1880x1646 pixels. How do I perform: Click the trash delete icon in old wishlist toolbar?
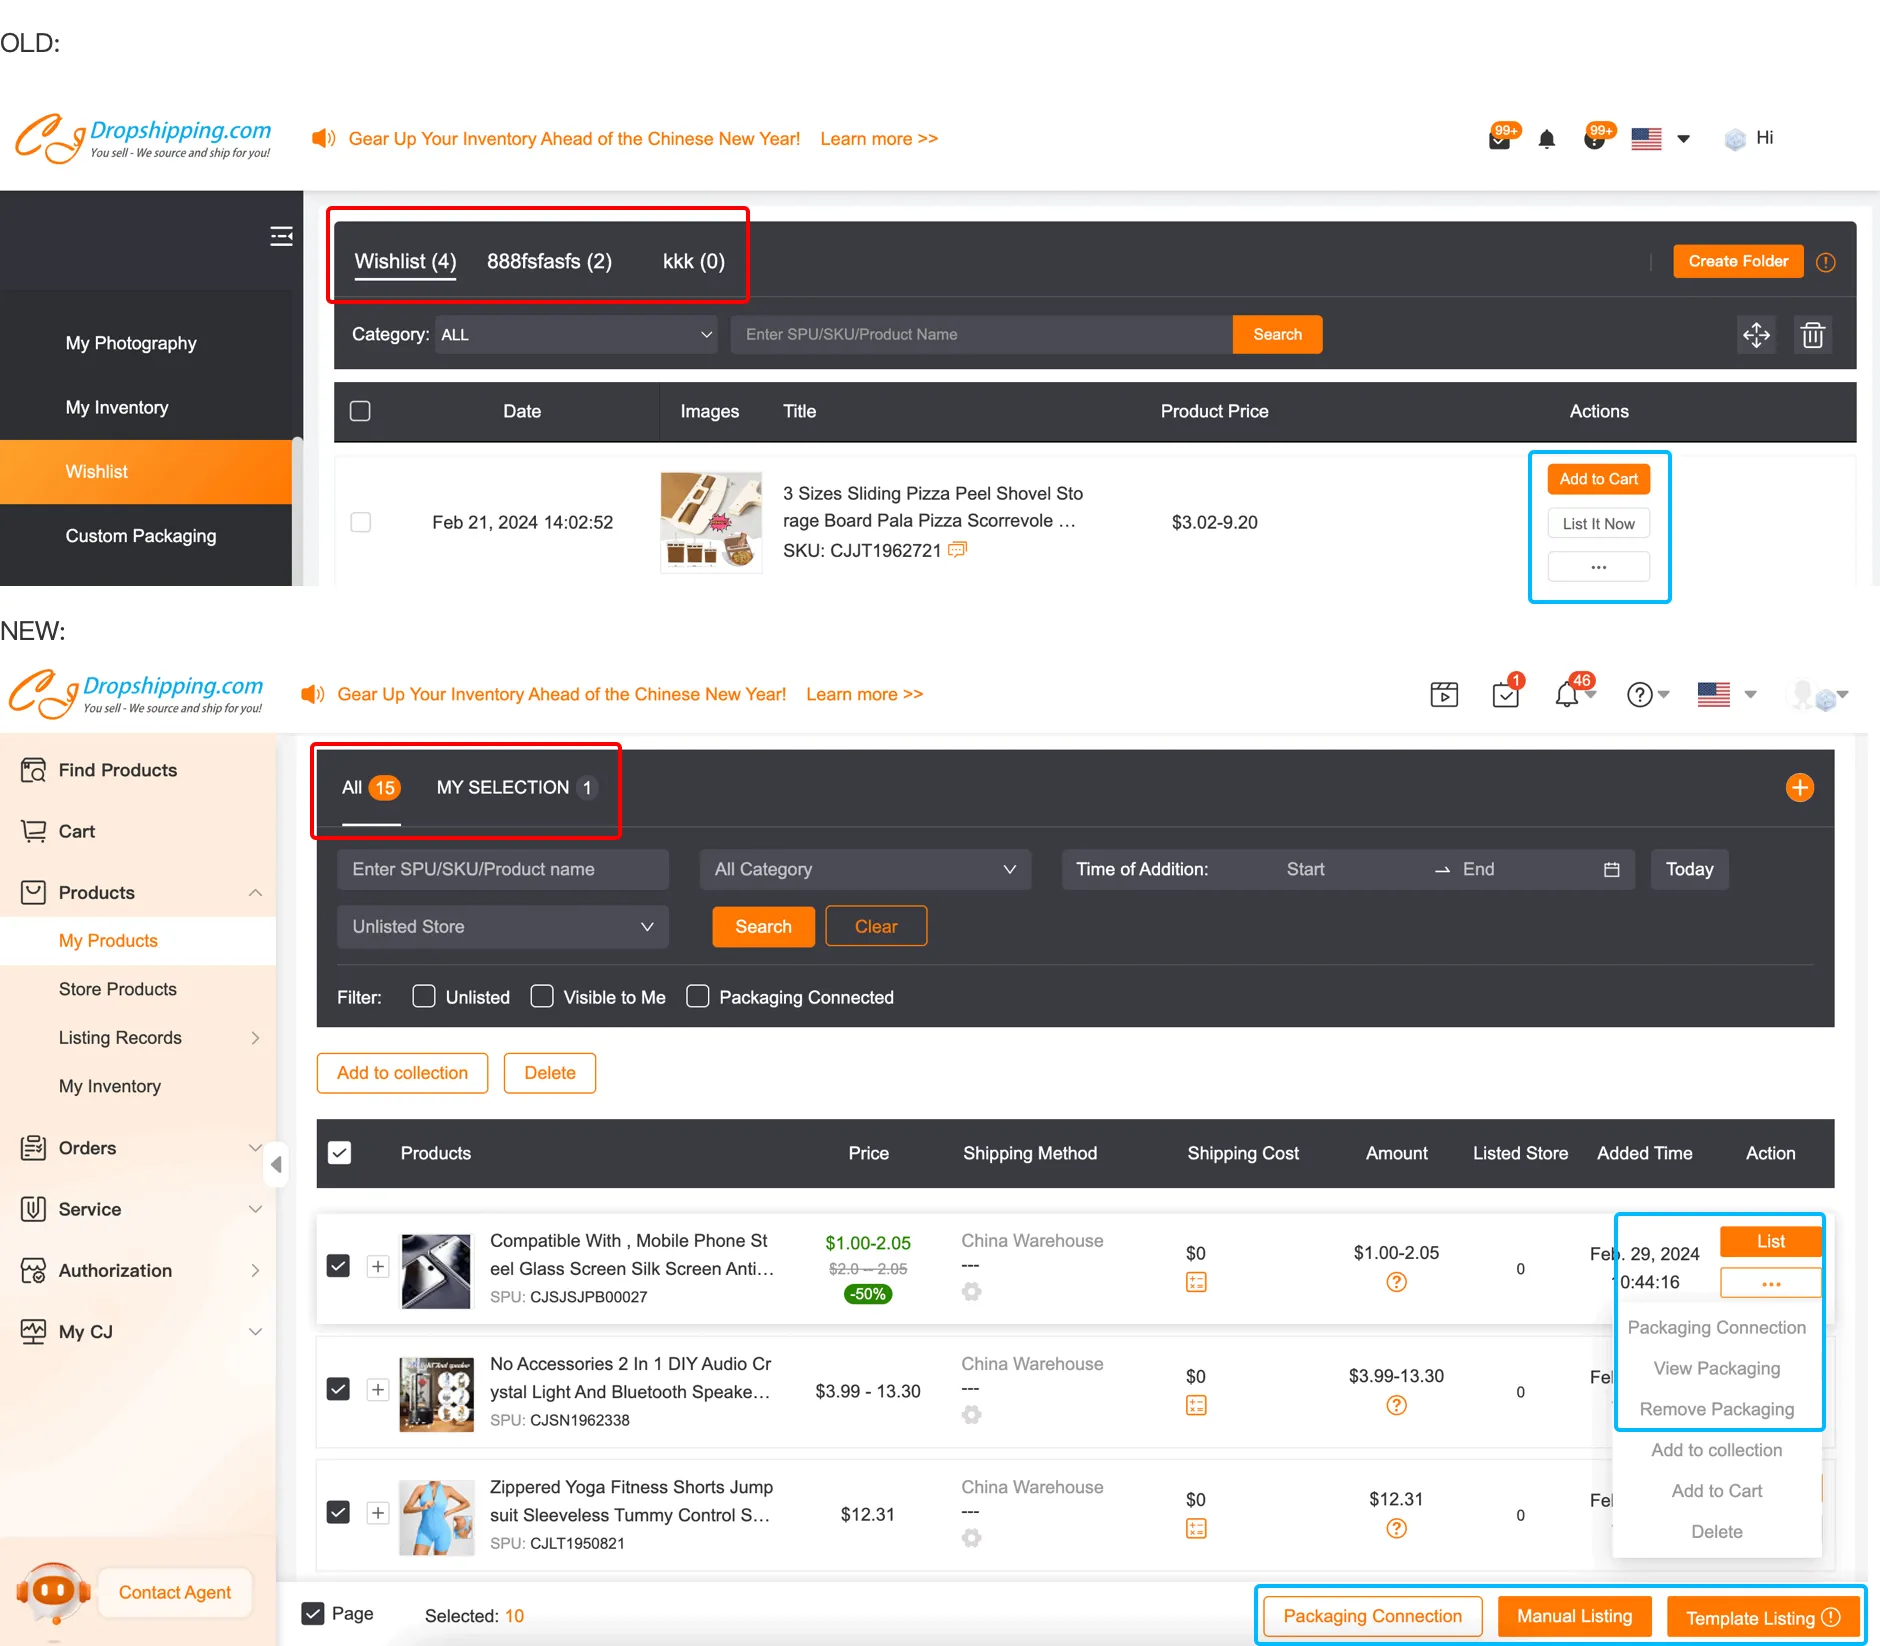pyautogui.click(x=1812, y=335)
